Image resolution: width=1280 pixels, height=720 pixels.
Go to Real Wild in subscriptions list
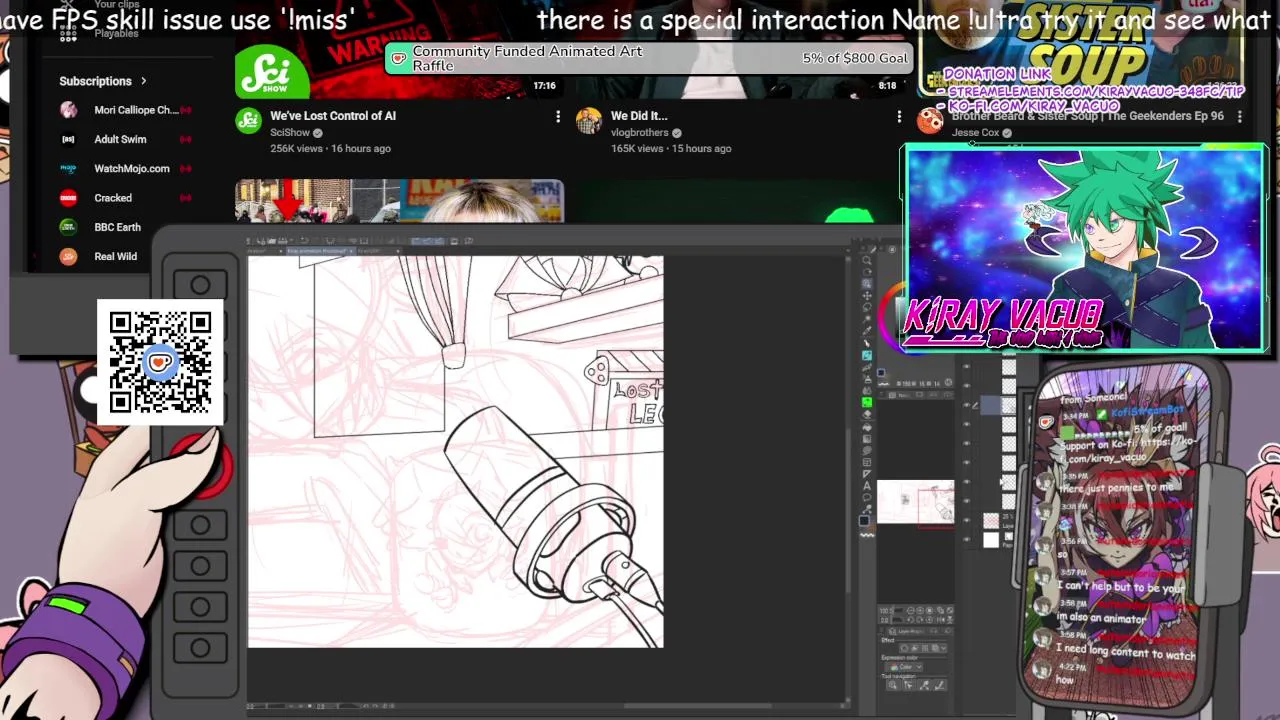point(115,256)
